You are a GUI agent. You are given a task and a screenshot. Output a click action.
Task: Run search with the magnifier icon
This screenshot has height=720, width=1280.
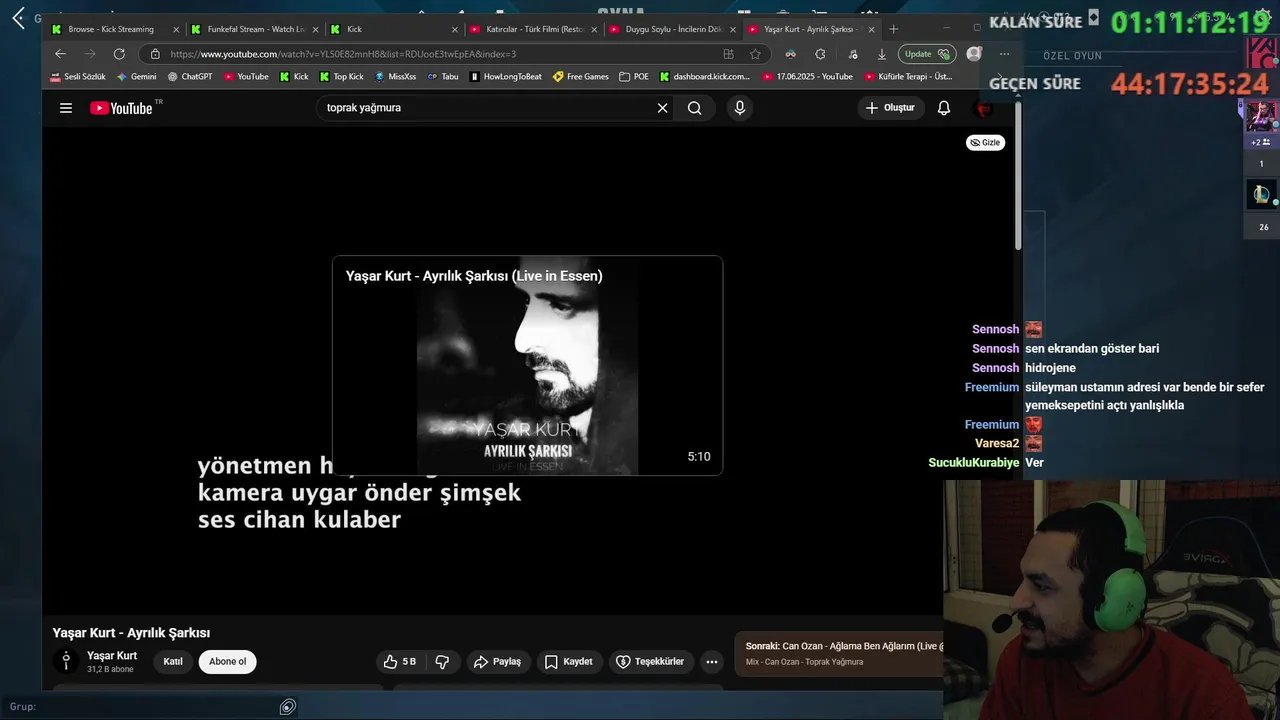click(694, 108)
